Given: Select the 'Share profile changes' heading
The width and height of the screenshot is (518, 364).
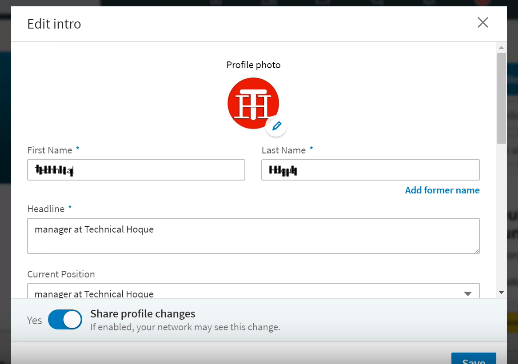Looking at the screenshot, I should point(143,314).
